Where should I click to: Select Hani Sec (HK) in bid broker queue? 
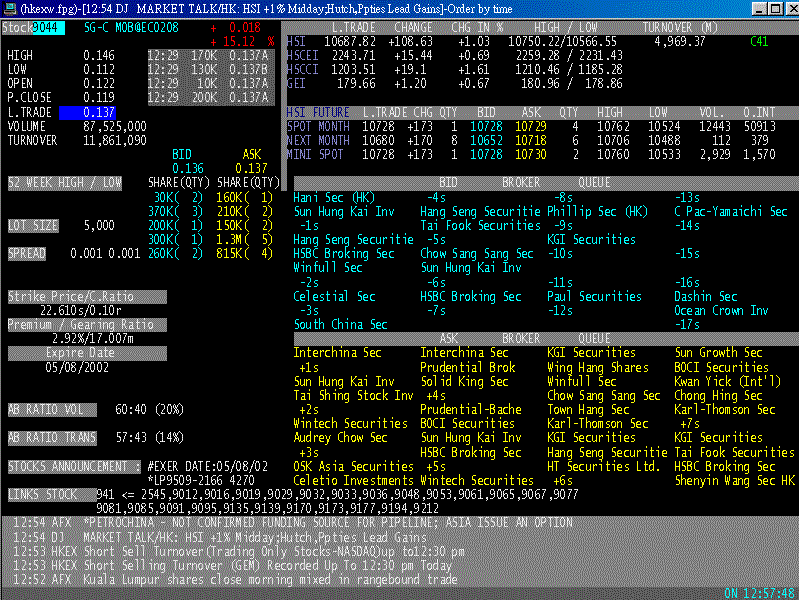click(x=334, y=197)
